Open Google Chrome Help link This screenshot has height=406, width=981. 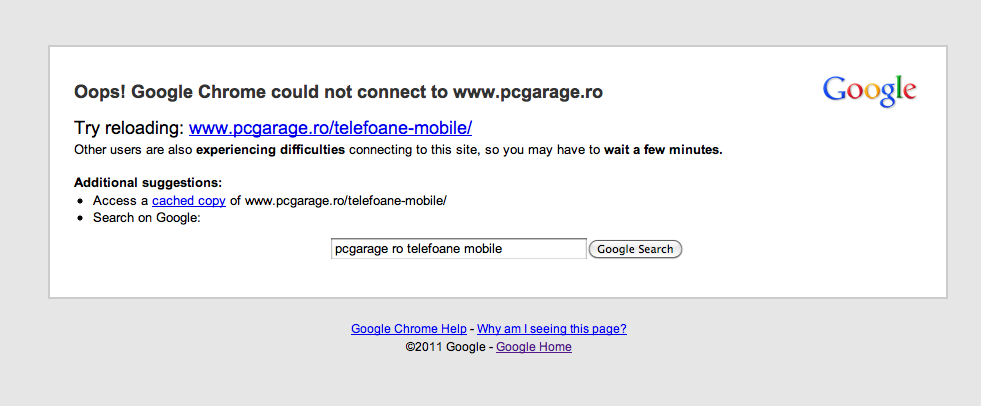409,328
